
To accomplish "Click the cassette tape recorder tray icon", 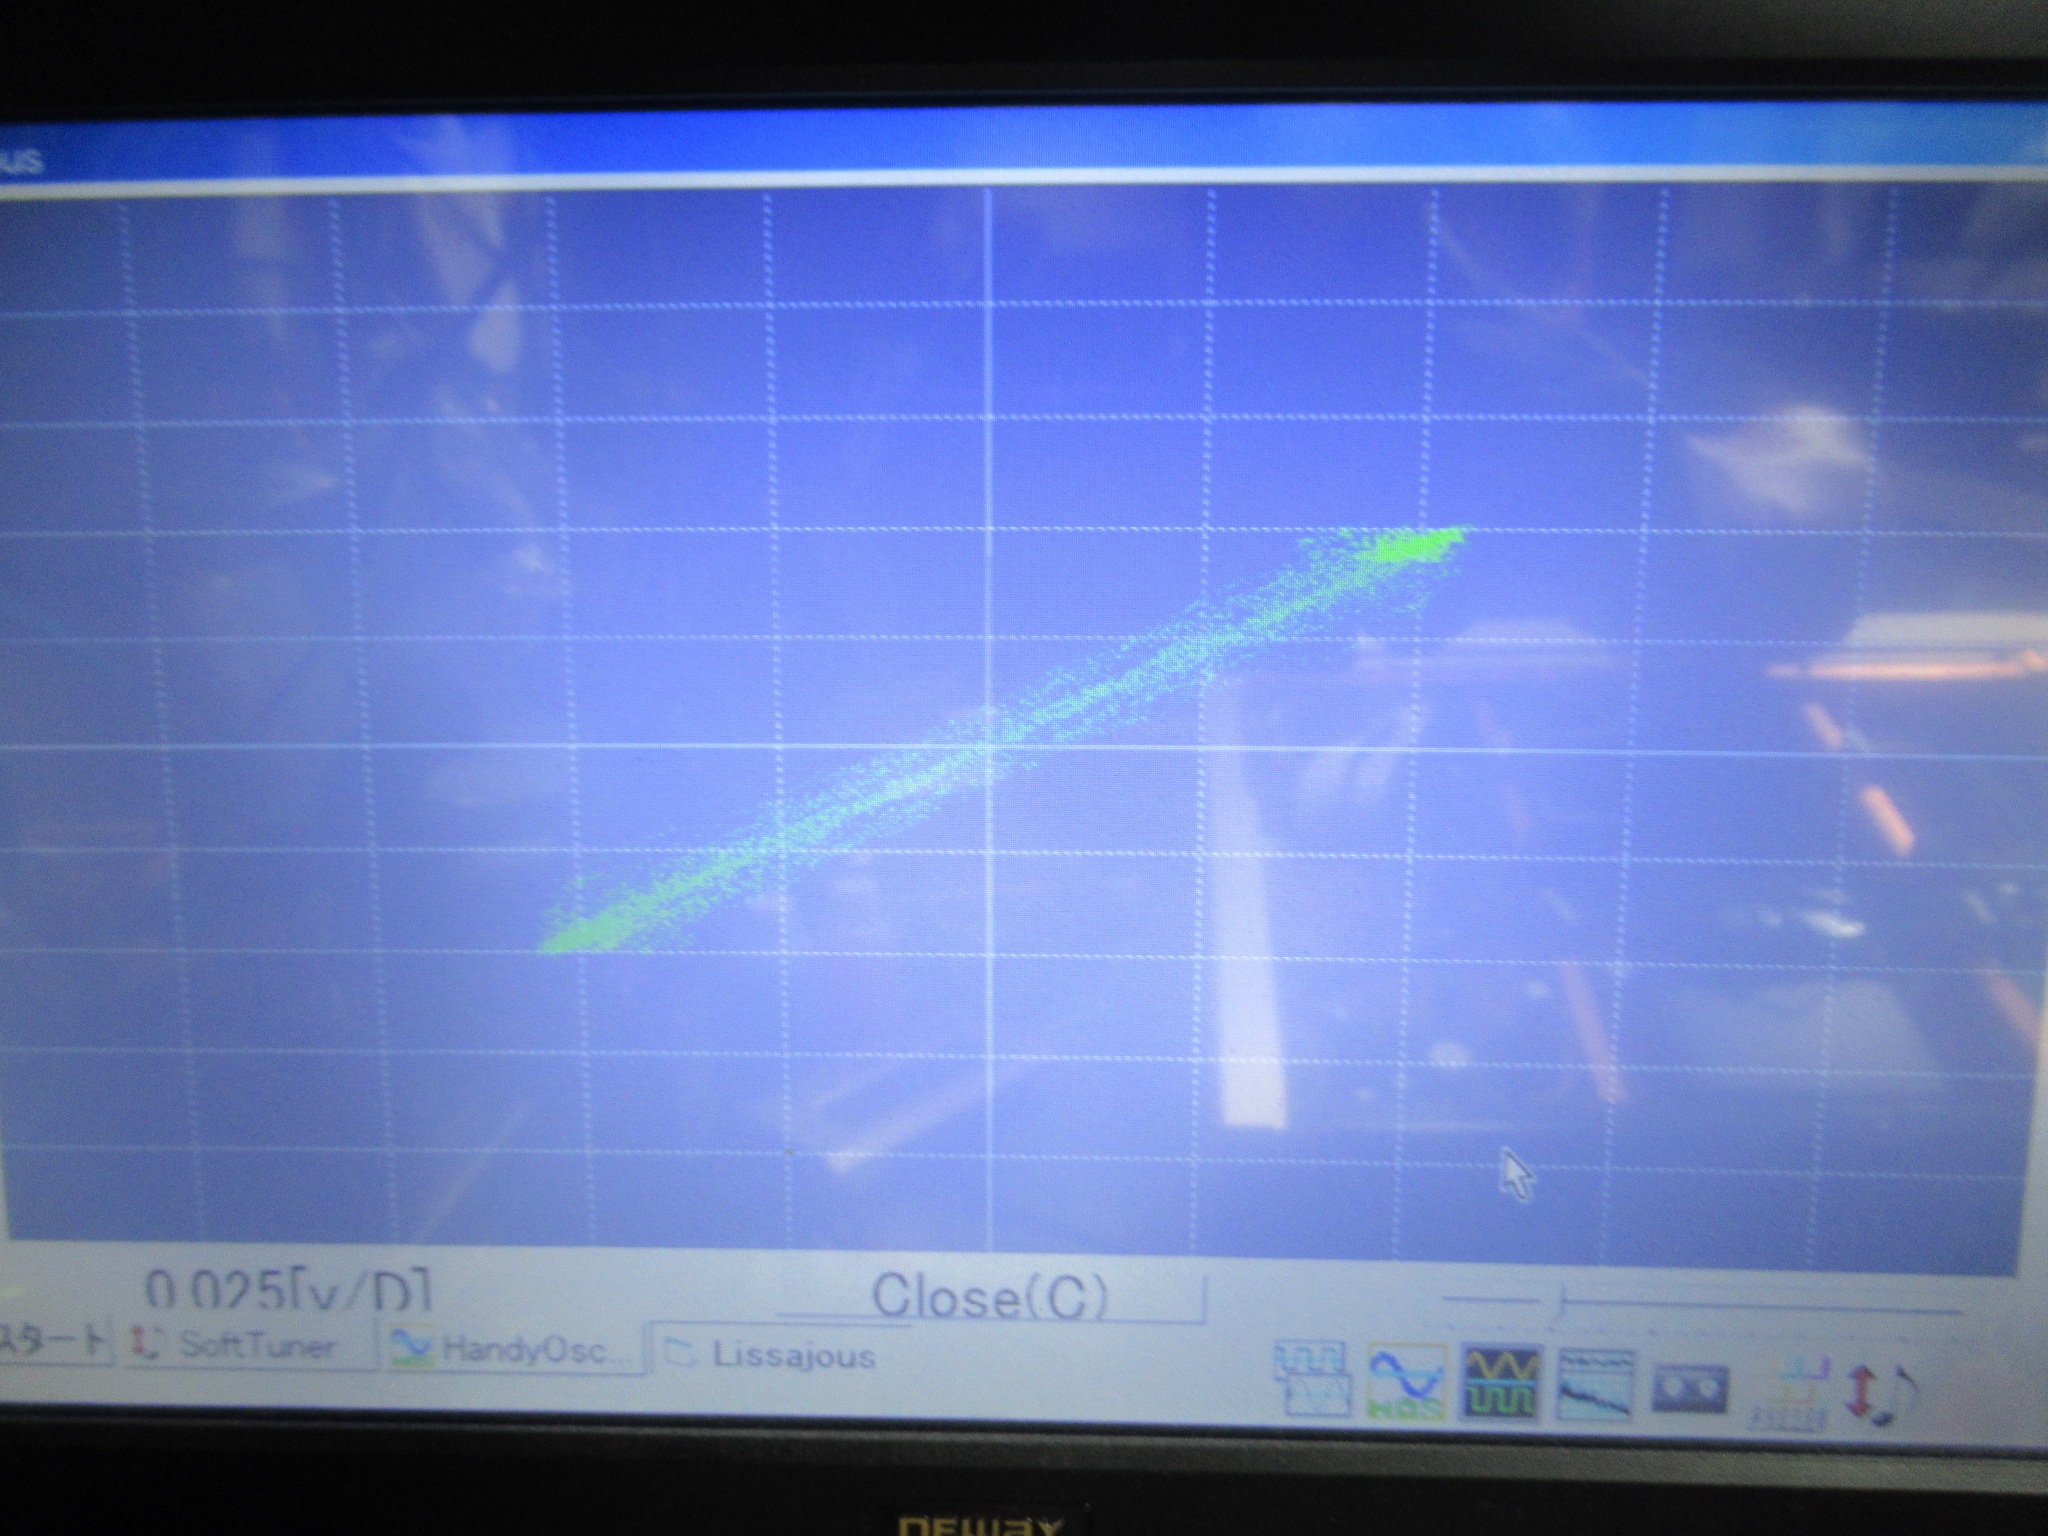I will click(1688, 1388).
